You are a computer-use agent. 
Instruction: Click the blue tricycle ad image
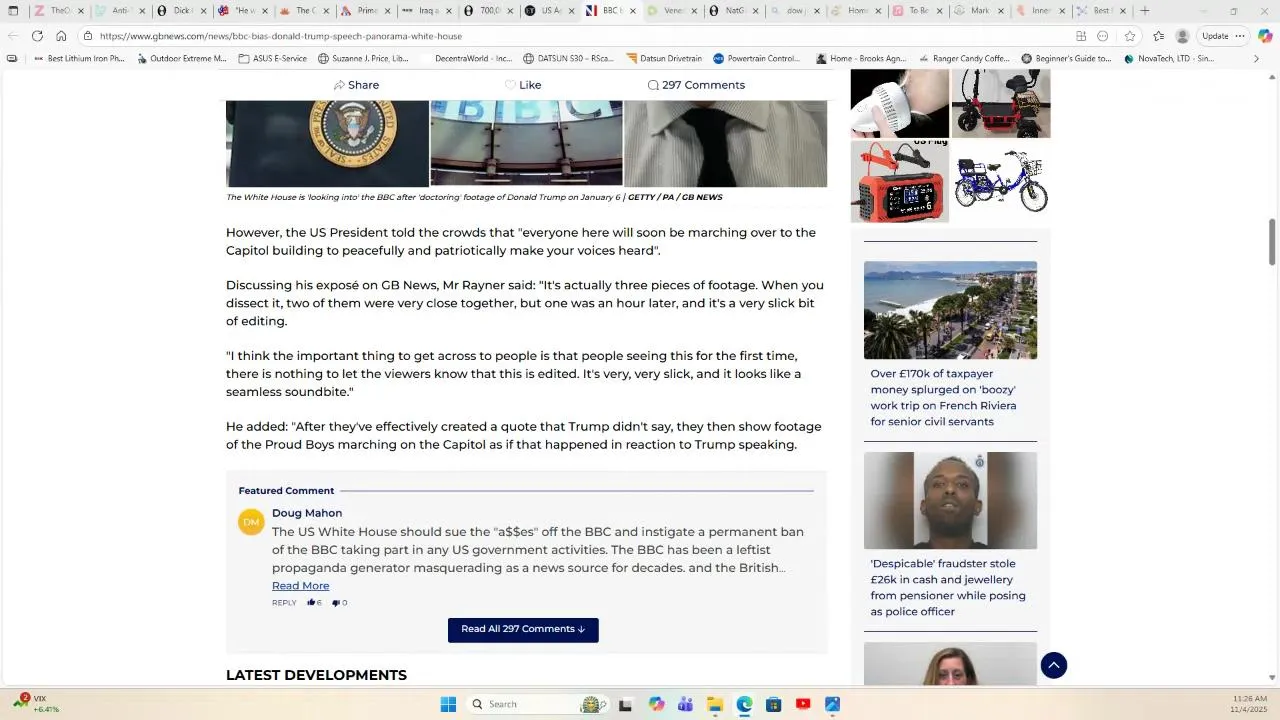click(1001, 181)
